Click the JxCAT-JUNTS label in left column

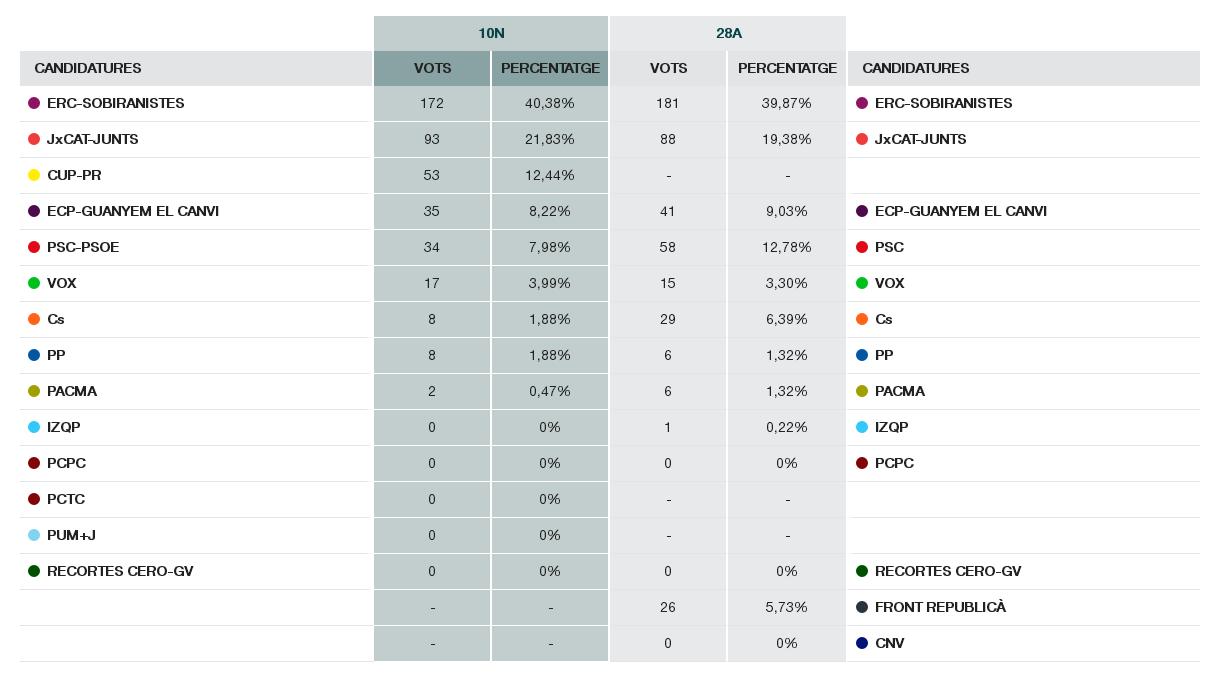coord(93,139)
